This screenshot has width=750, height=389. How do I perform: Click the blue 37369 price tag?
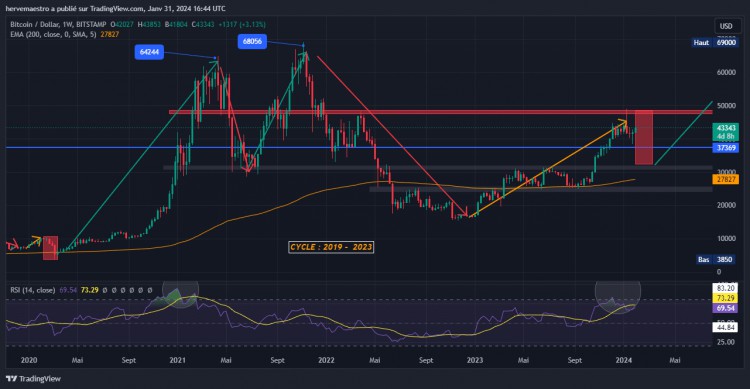[726, 148]
